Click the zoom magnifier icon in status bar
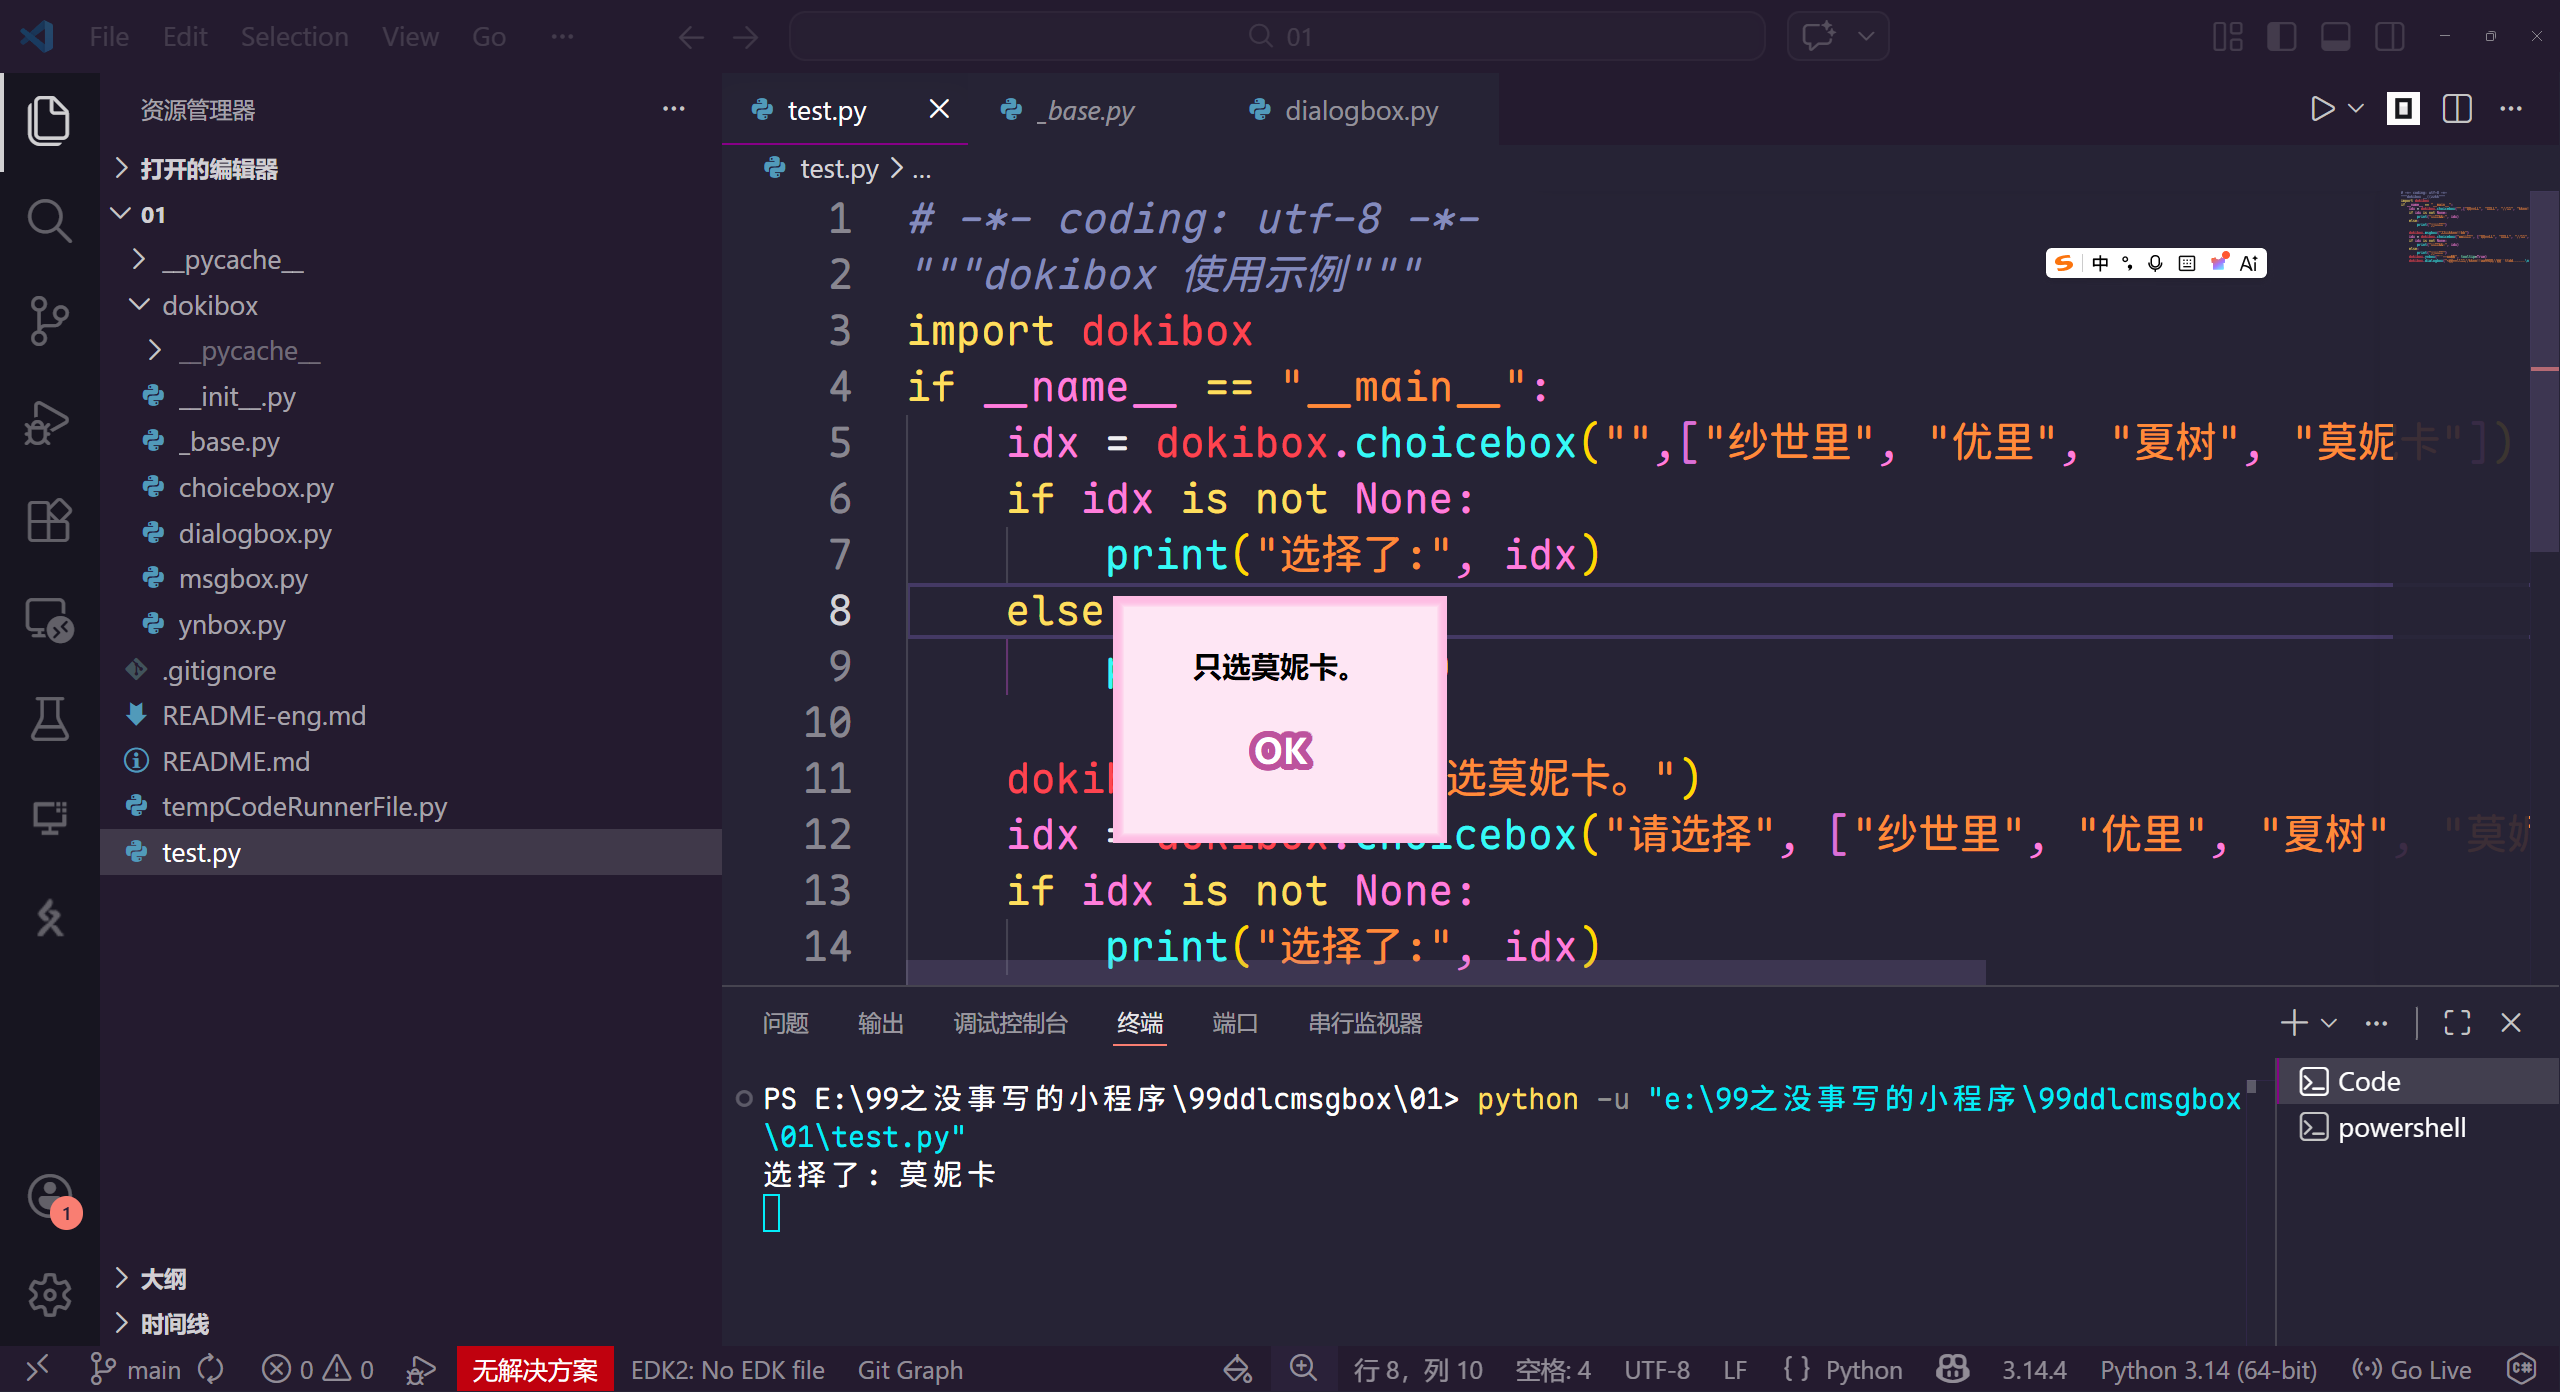 pyautogui.click(x=1303, y=1368)
